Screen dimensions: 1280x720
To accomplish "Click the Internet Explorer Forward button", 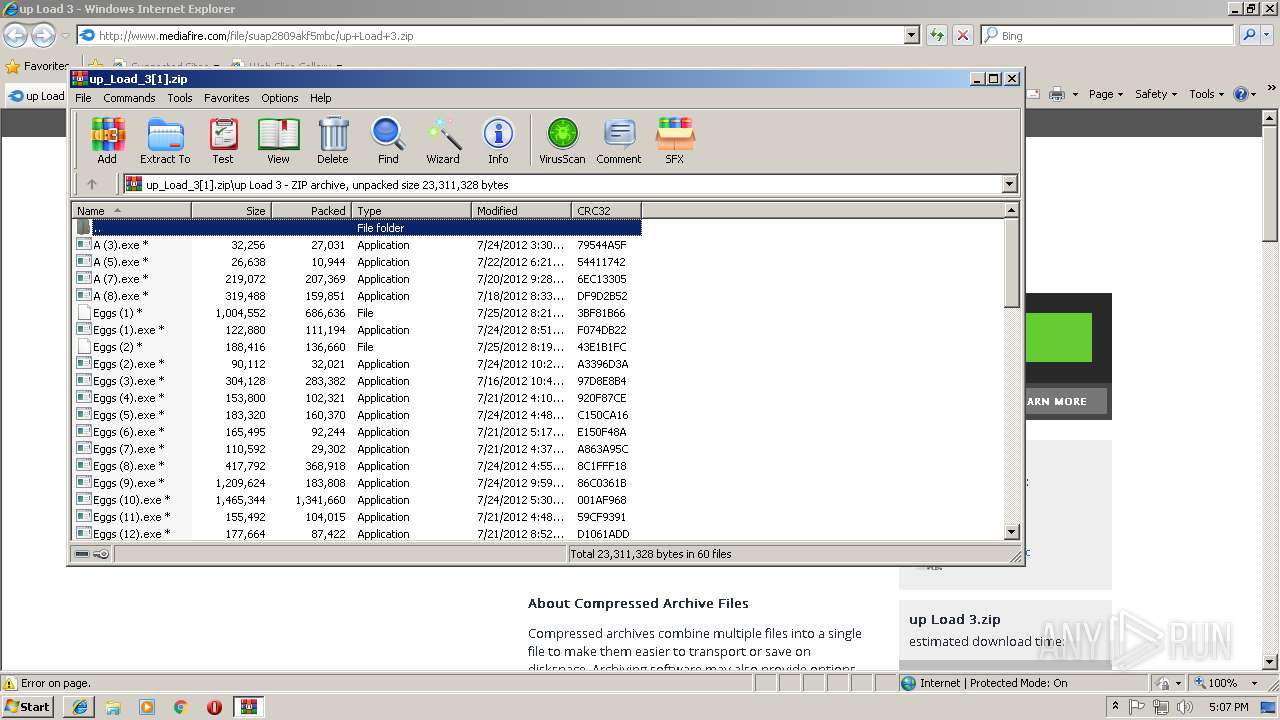I will (43, 35).
